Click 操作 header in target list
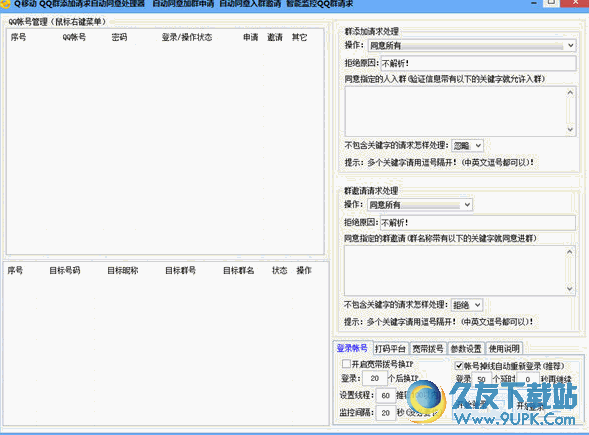Screen dimensions: 589x435 click(x=304, y=270)
